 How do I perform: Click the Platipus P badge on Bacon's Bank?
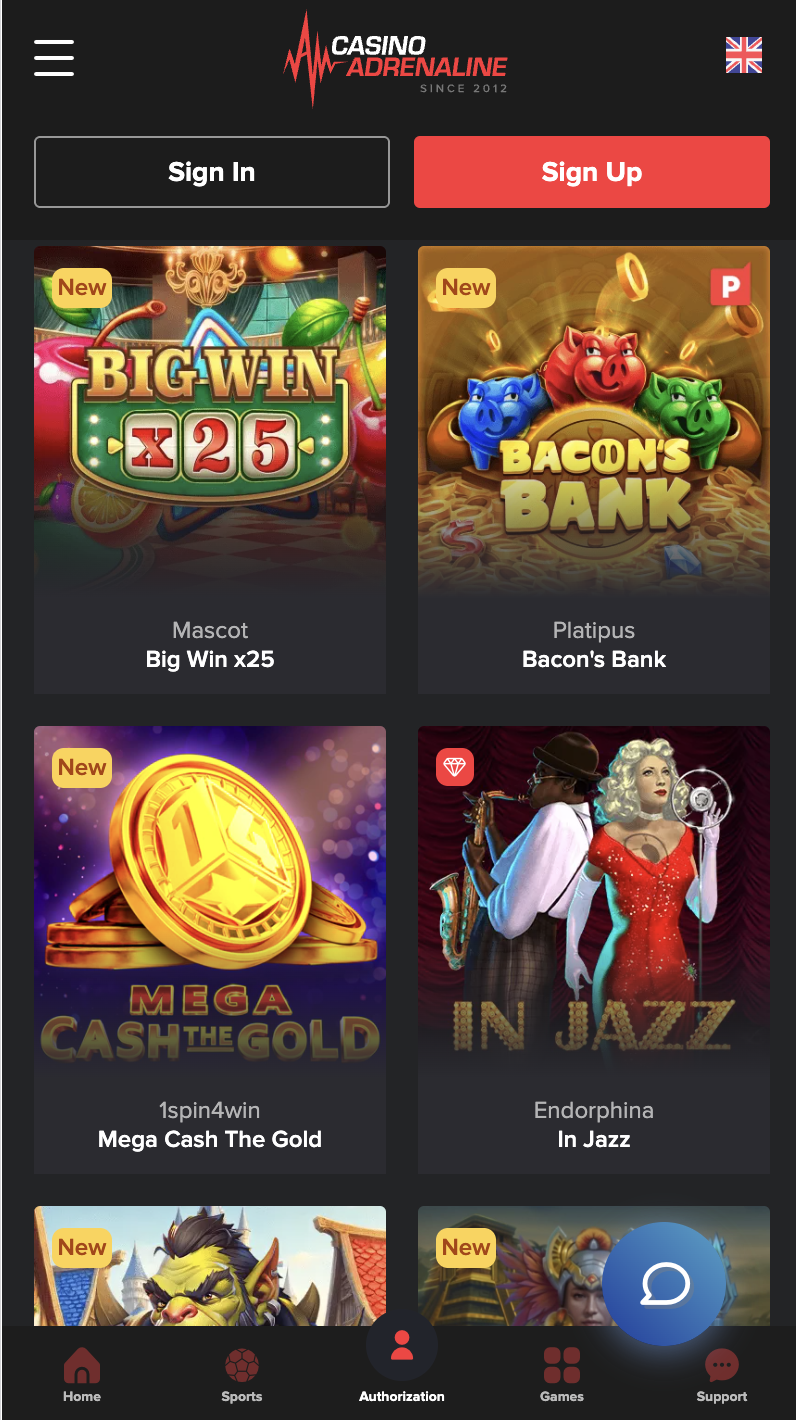(730, 287)
